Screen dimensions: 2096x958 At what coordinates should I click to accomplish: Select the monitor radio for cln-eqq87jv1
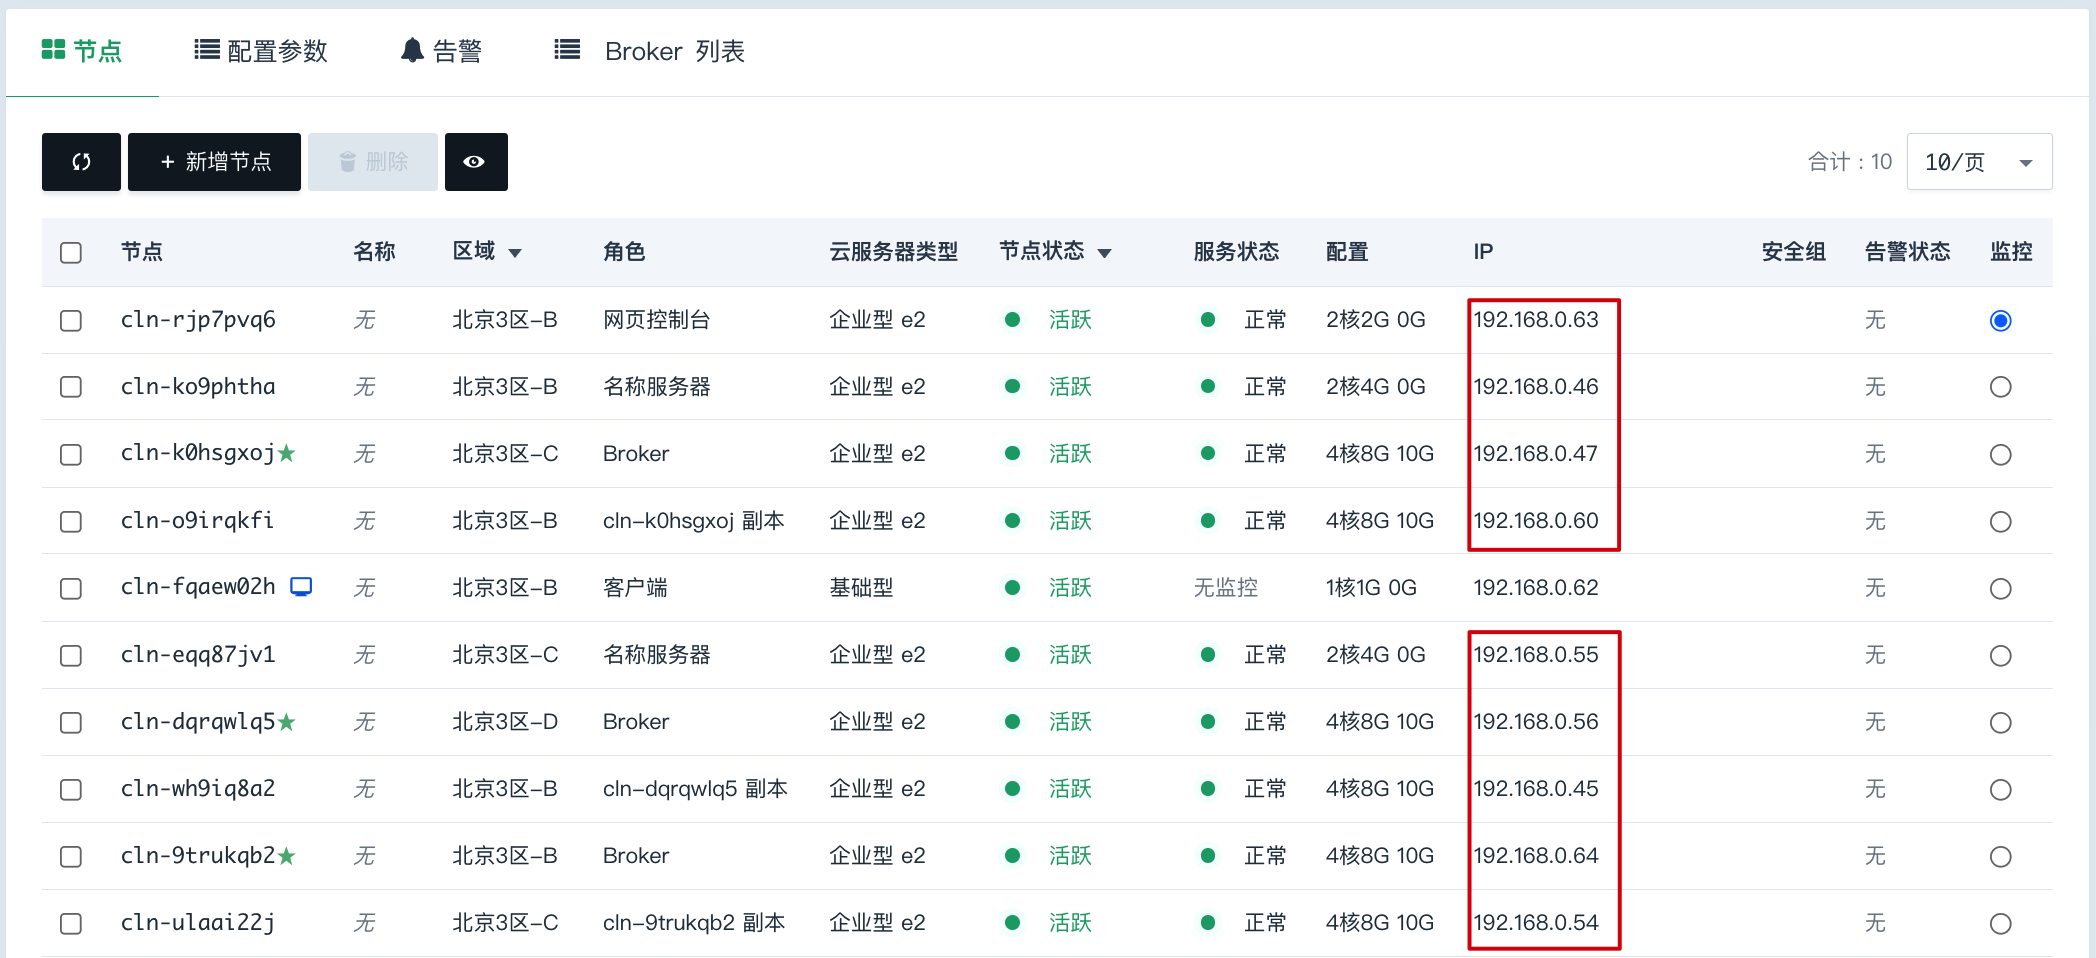pos(2001,656)
